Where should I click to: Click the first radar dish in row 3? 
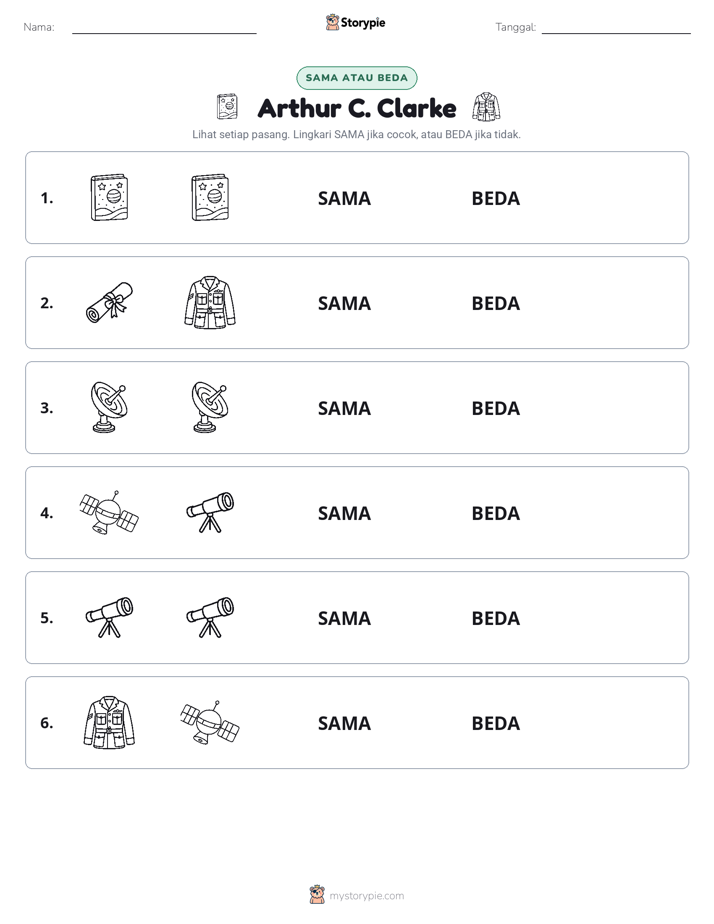click(x=109, y=408)
